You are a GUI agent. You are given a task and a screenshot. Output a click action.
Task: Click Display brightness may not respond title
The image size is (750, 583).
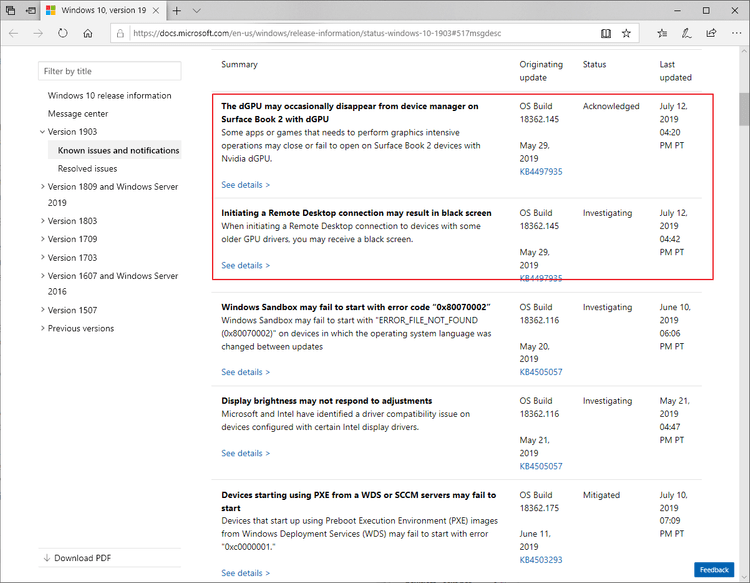tap(327, 401)
